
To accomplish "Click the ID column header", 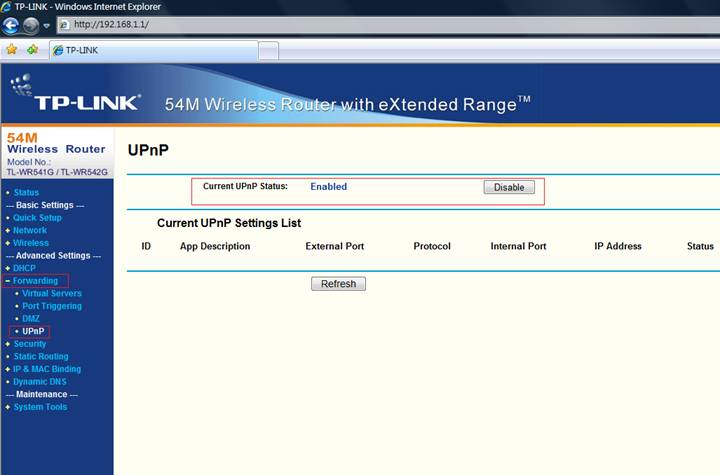I will (146, 246).
